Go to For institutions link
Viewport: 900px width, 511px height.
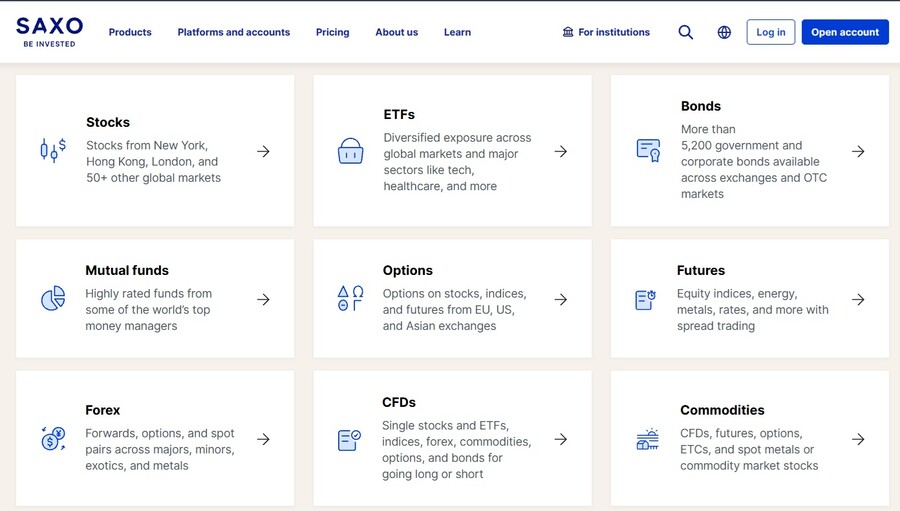[606, 32]
